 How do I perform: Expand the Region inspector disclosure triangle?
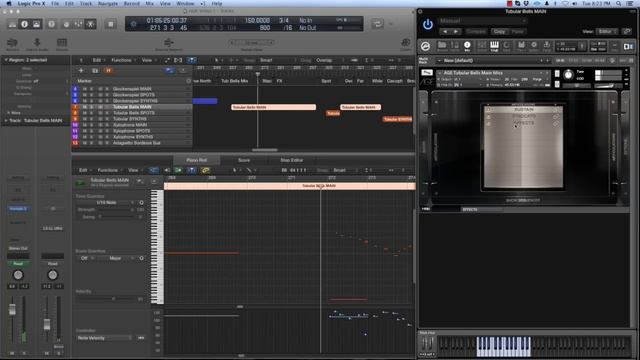tap(6, 60)
